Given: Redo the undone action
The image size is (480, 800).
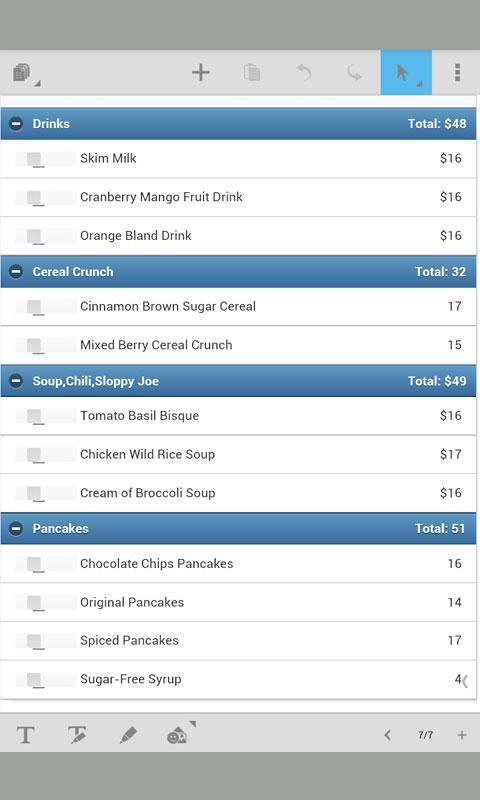Looking at the screenshot, I should click(355, 72).
